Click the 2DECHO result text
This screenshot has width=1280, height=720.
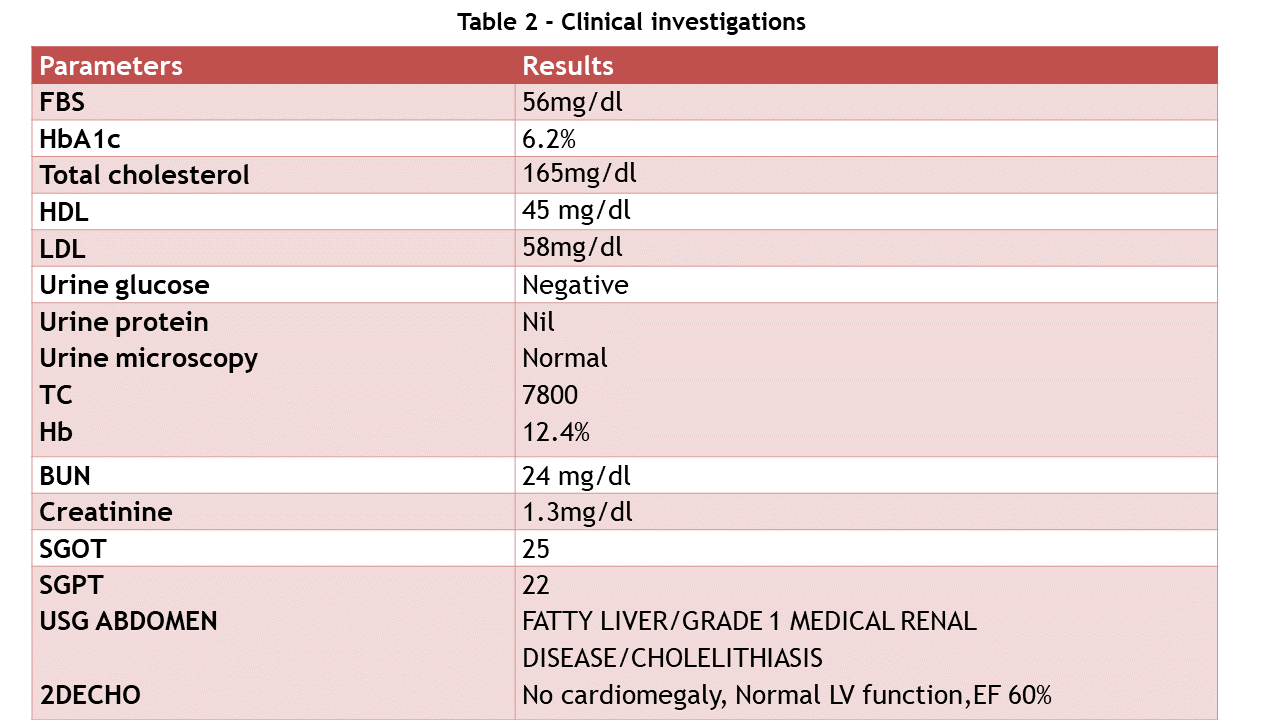(x=787, y=695)
